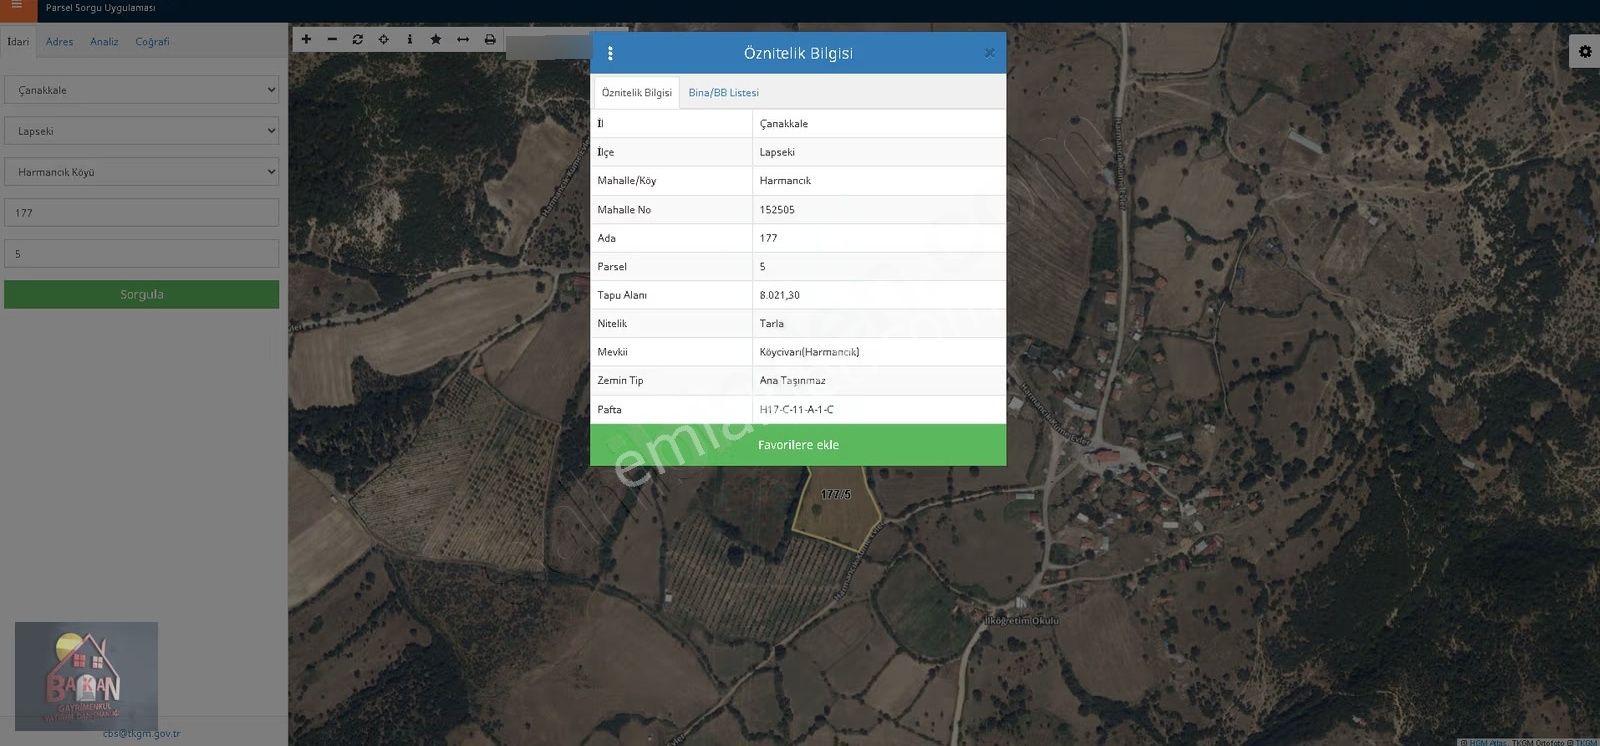
Task: Click the zoom in plus icon
Action: 306,39
